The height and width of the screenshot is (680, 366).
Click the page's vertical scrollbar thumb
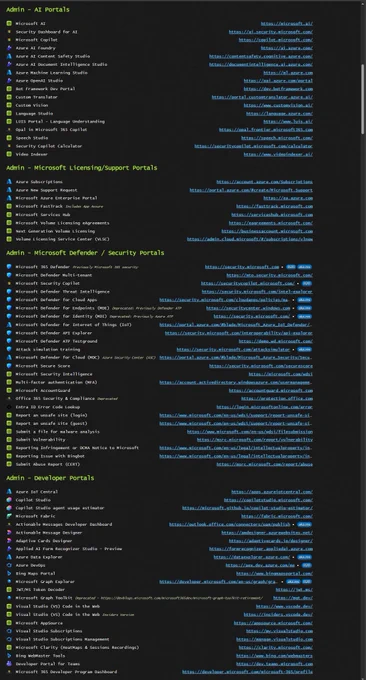(x=363, y=99)
